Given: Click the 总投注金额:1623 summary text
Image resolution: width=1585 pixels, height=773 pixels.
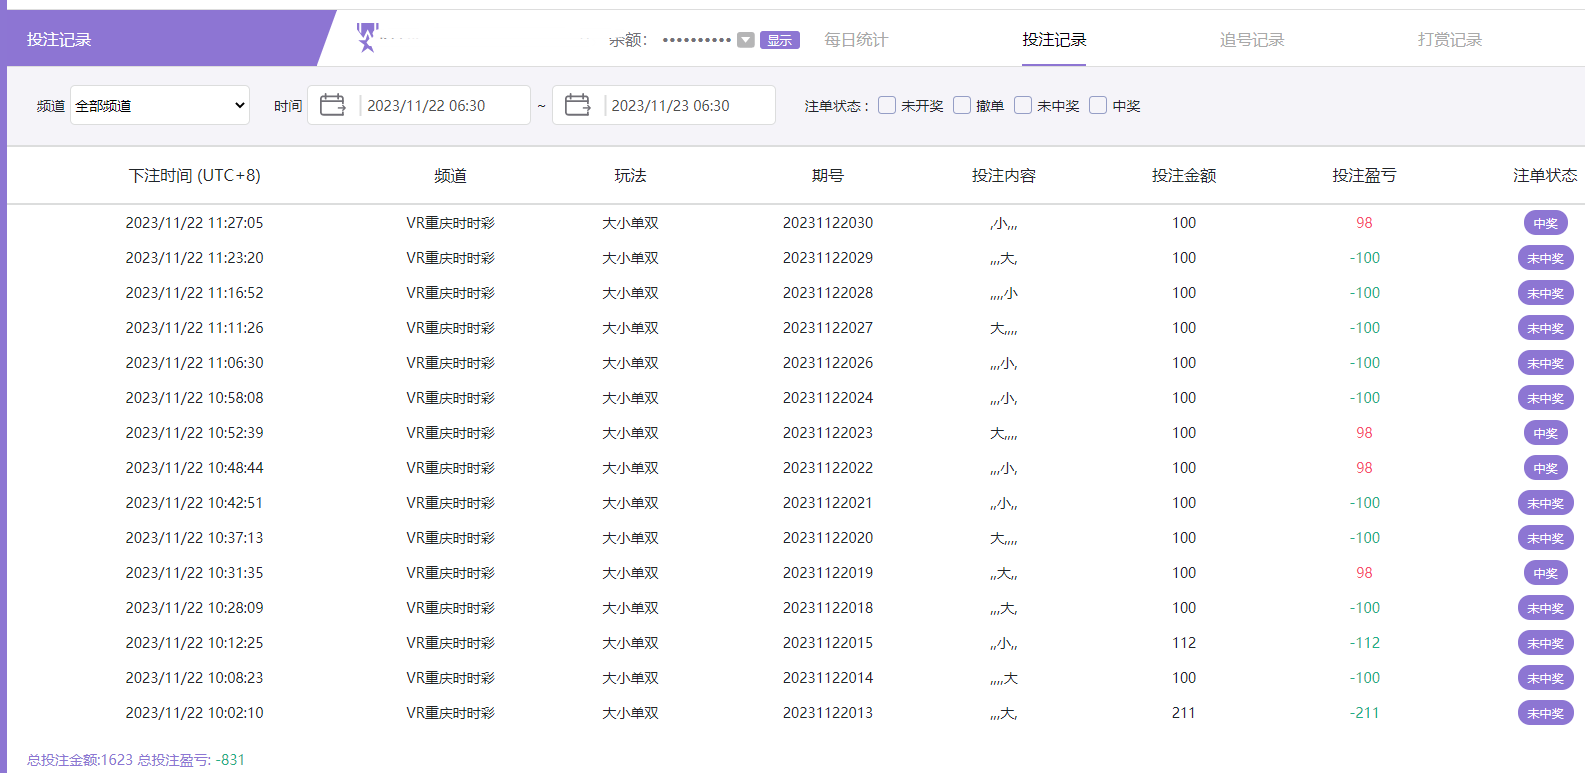Looking at the screenshot, I should 80,760.
